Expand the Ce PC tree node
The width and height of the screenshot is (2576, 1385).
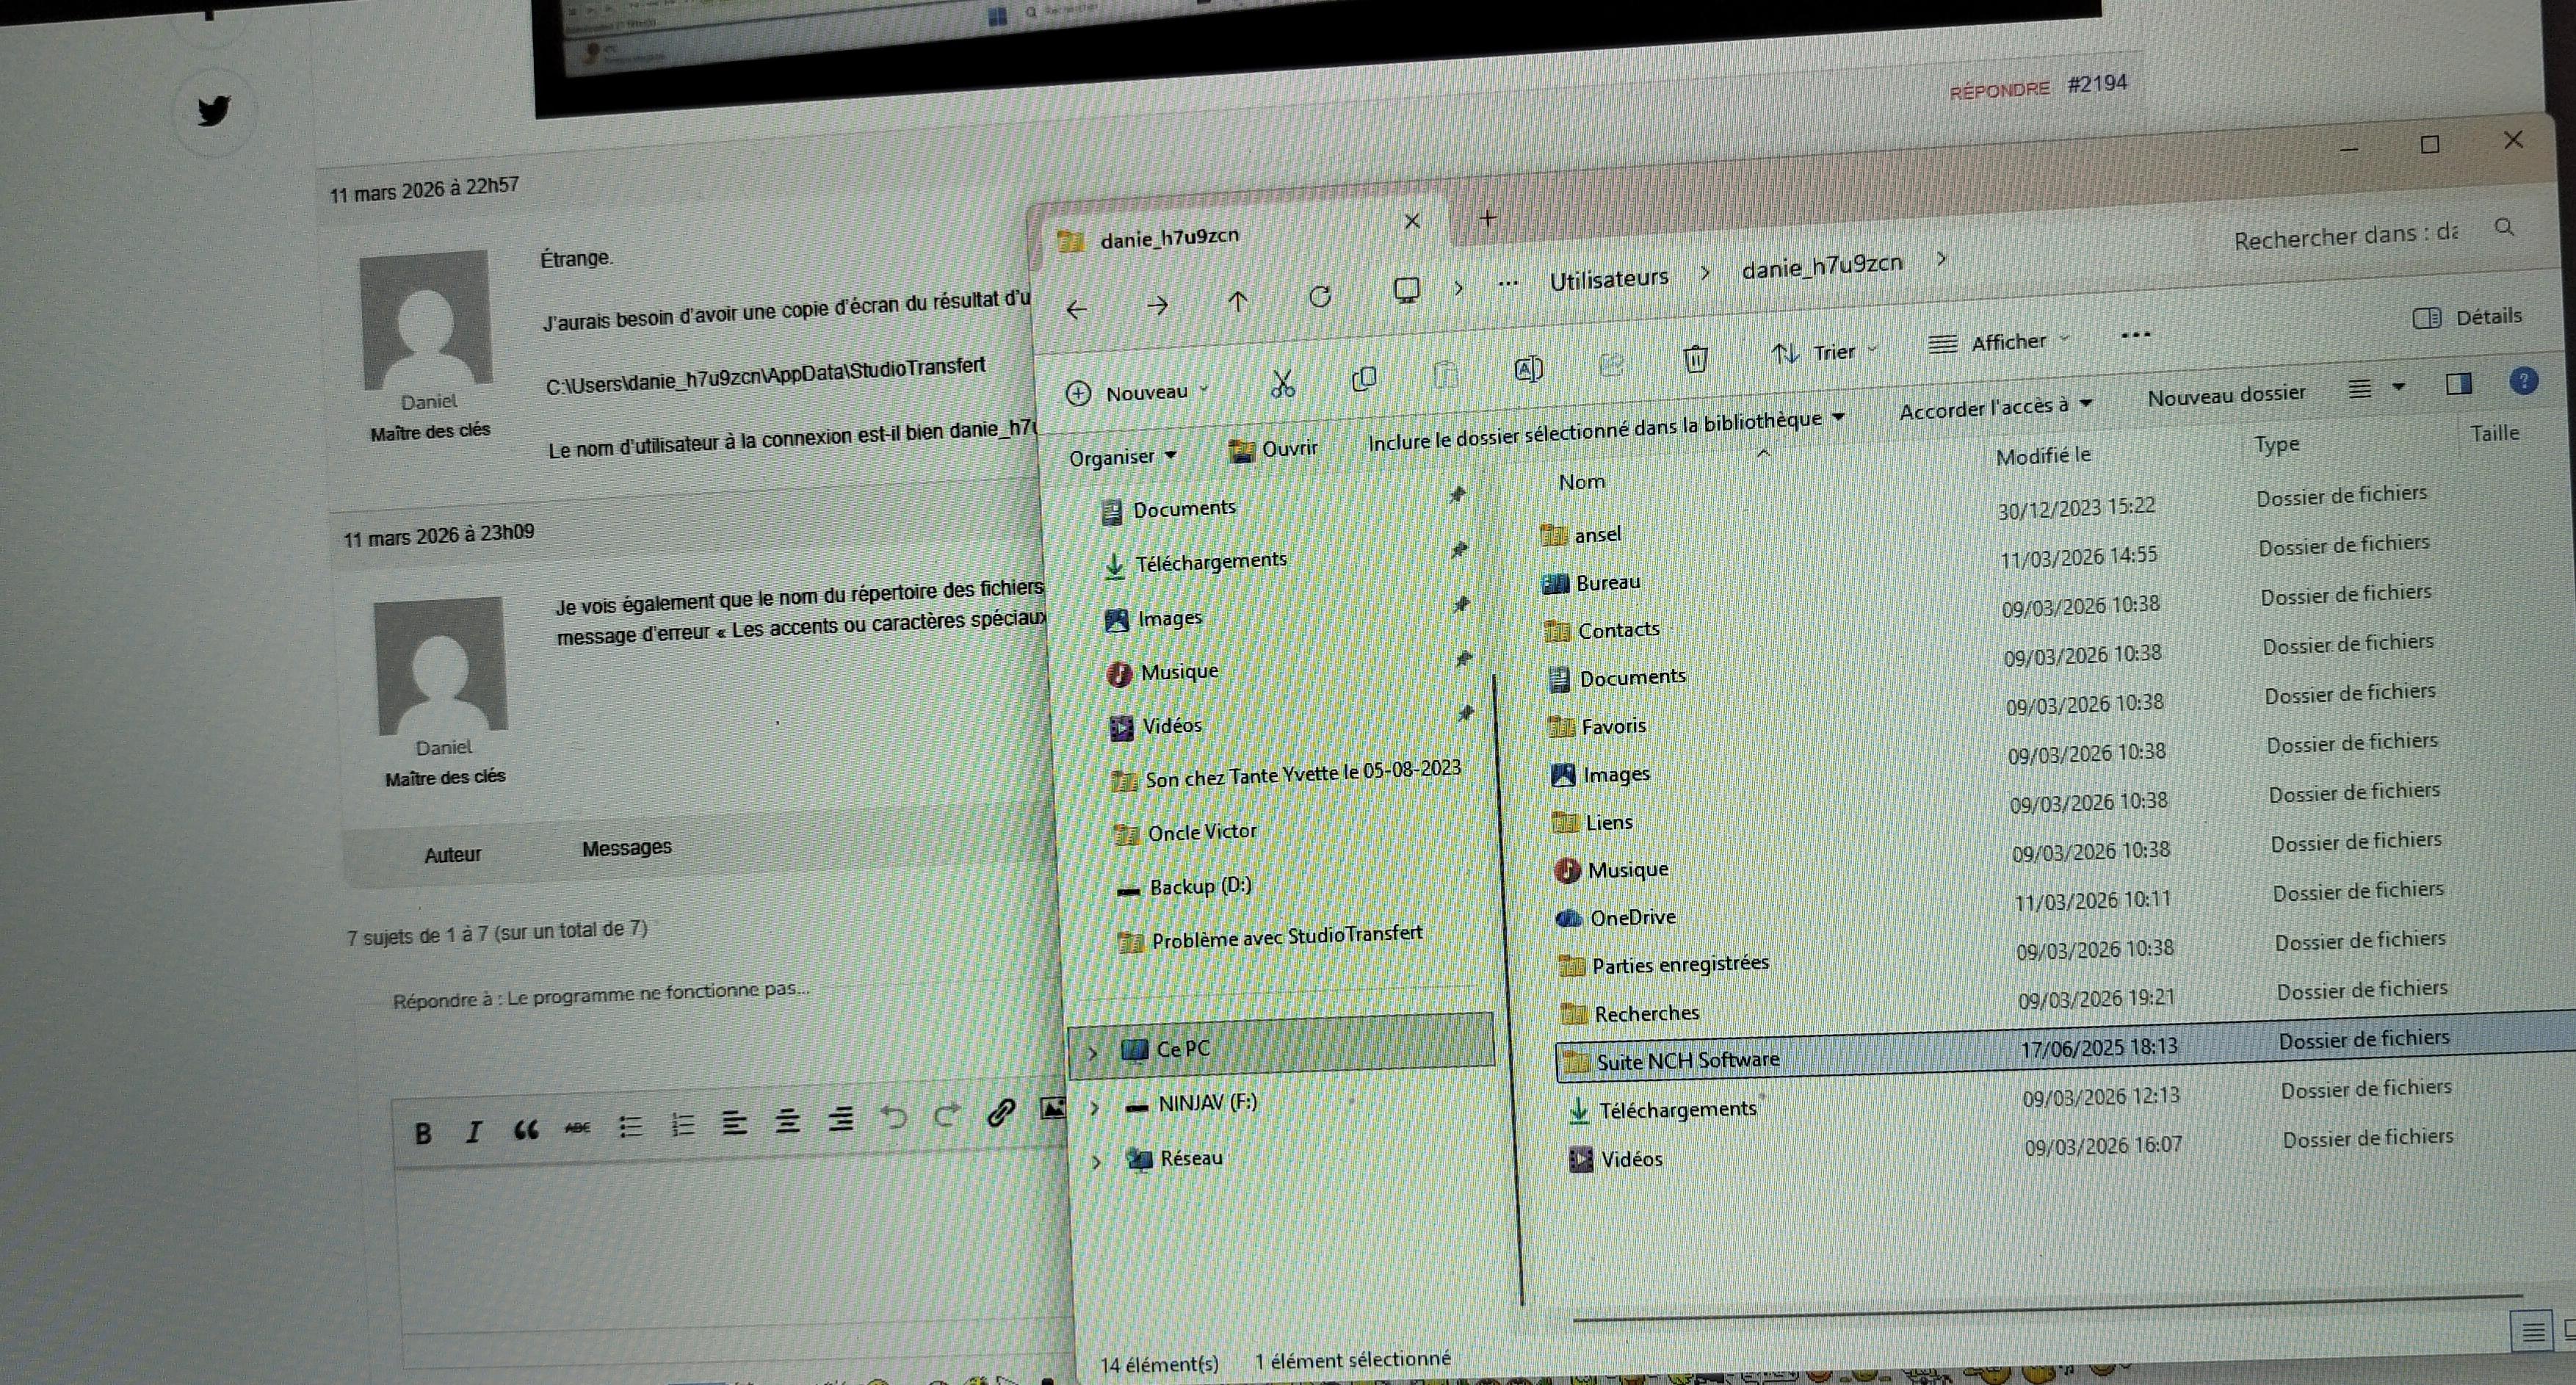(x=1092, y=1052)
